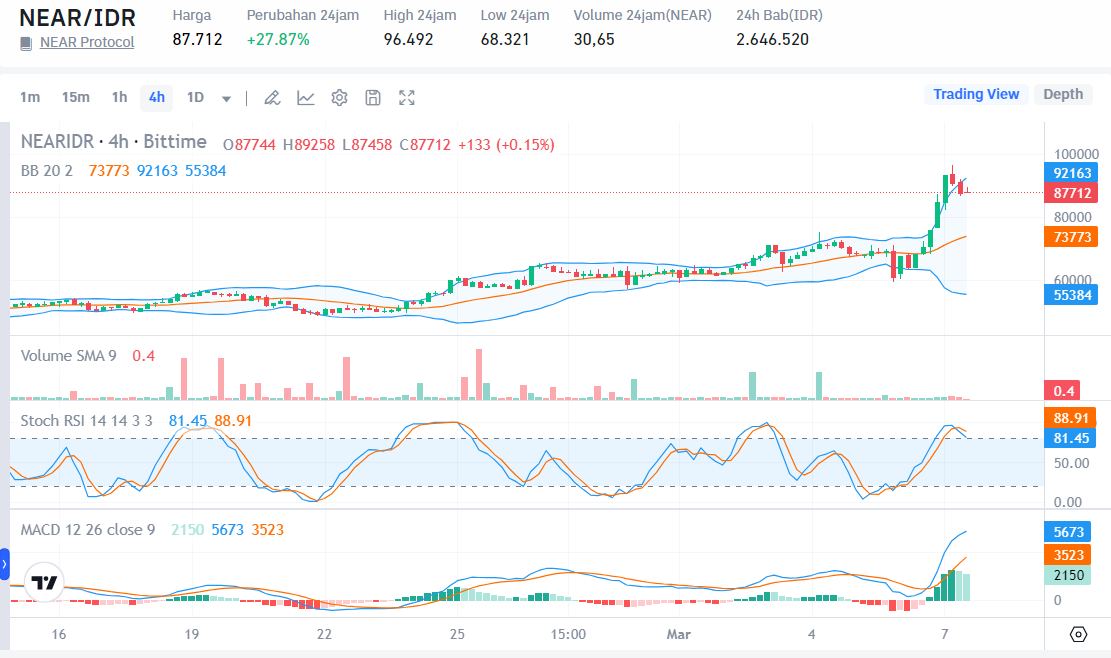
Task: Click the Volume 24jam value 30,65
Action: pyautogui.click(x=594, y=40)
